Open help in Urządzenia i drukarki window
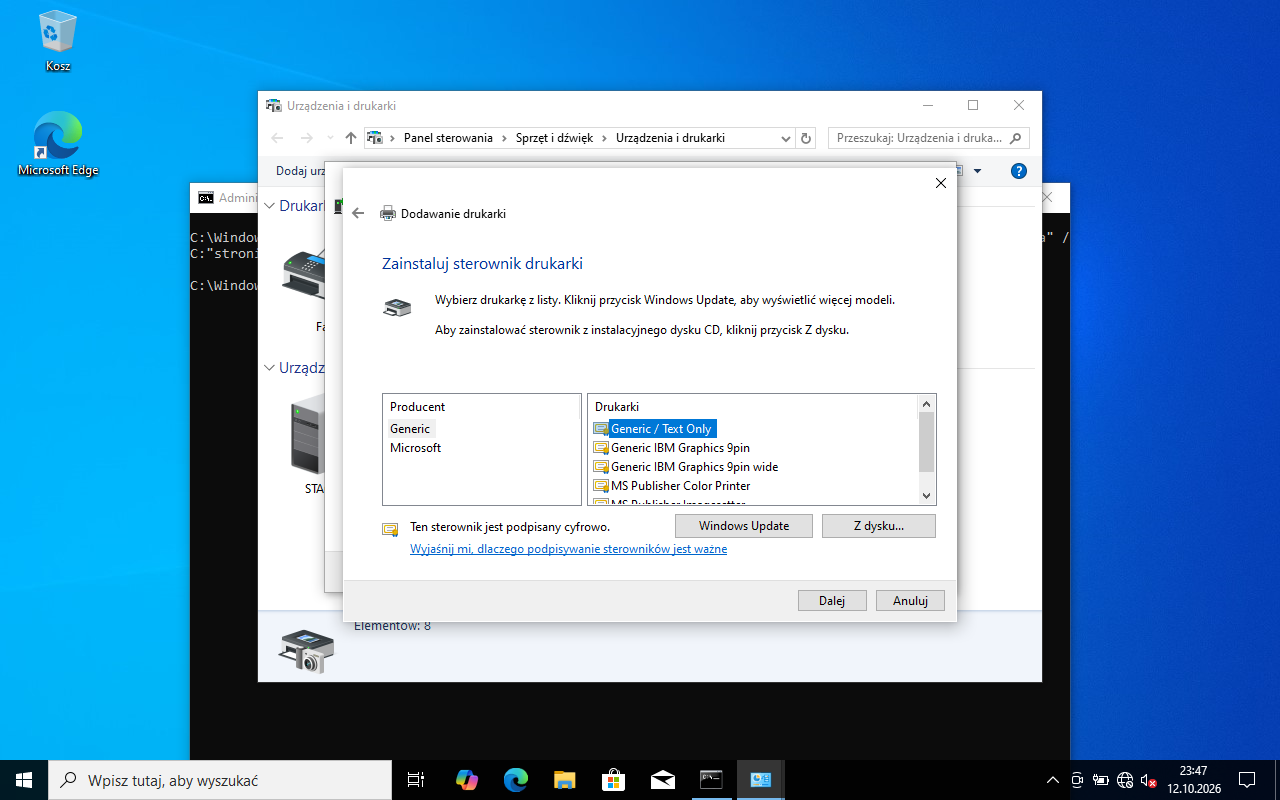The width and height of the screenshot is (1280, 800). click(1019, 171)
